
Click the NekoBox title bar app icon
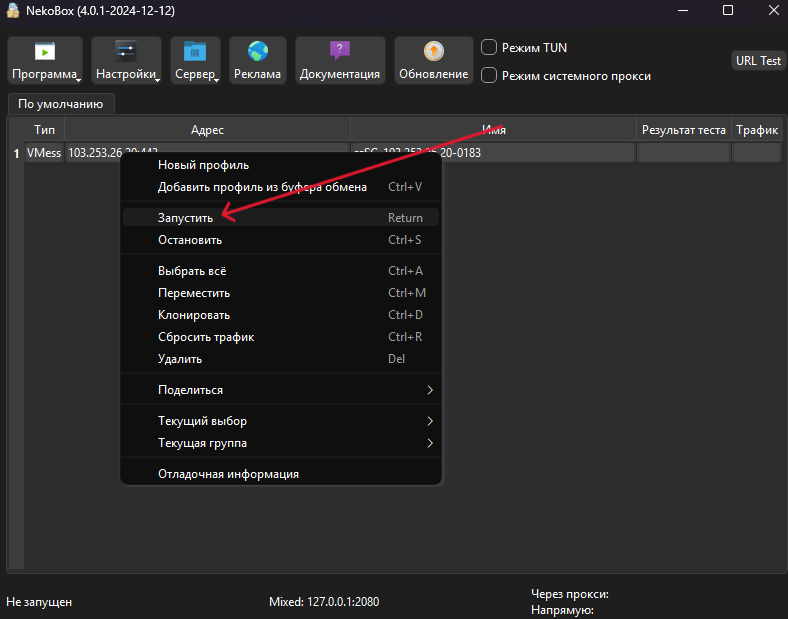click(13, 11)
